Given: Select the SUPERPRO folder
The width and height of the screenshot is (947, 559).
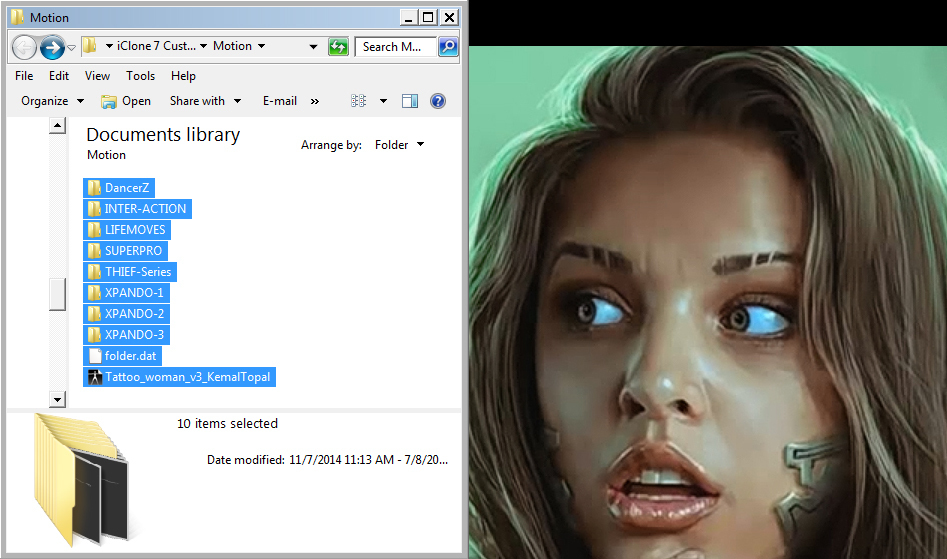Looking at the screenshot, I should click(126, 251).
